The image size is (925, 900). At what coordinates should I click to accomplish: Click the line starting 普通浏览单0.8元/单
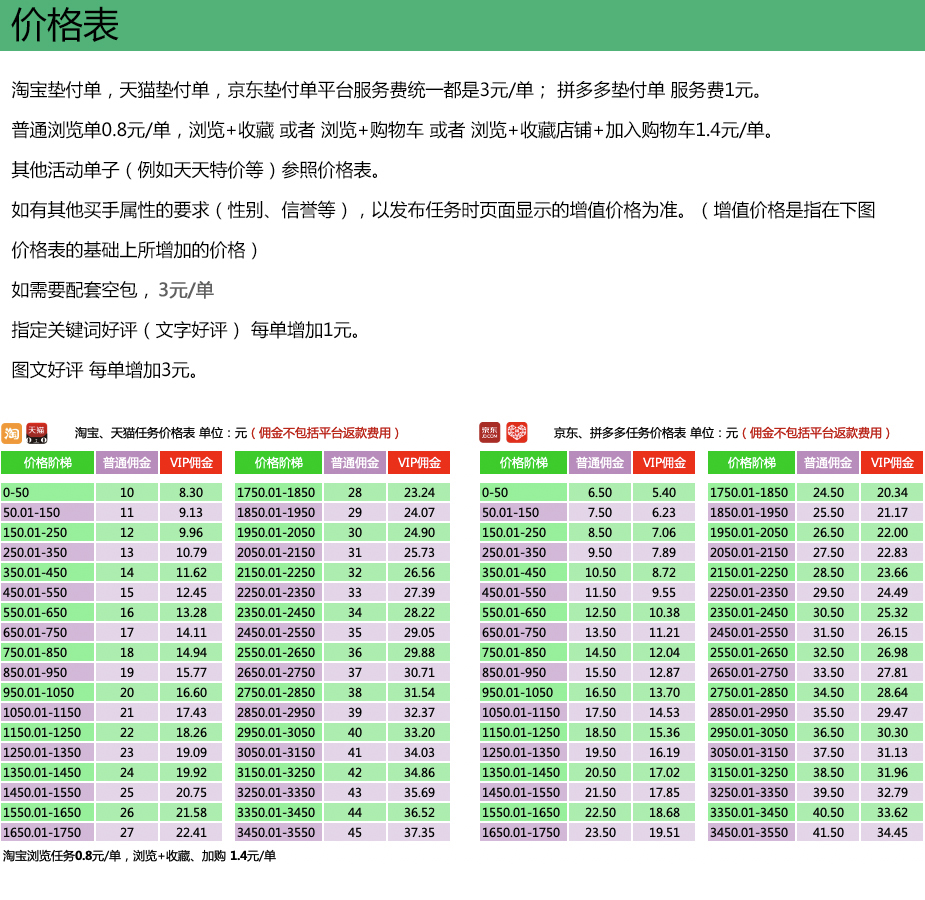393,130
